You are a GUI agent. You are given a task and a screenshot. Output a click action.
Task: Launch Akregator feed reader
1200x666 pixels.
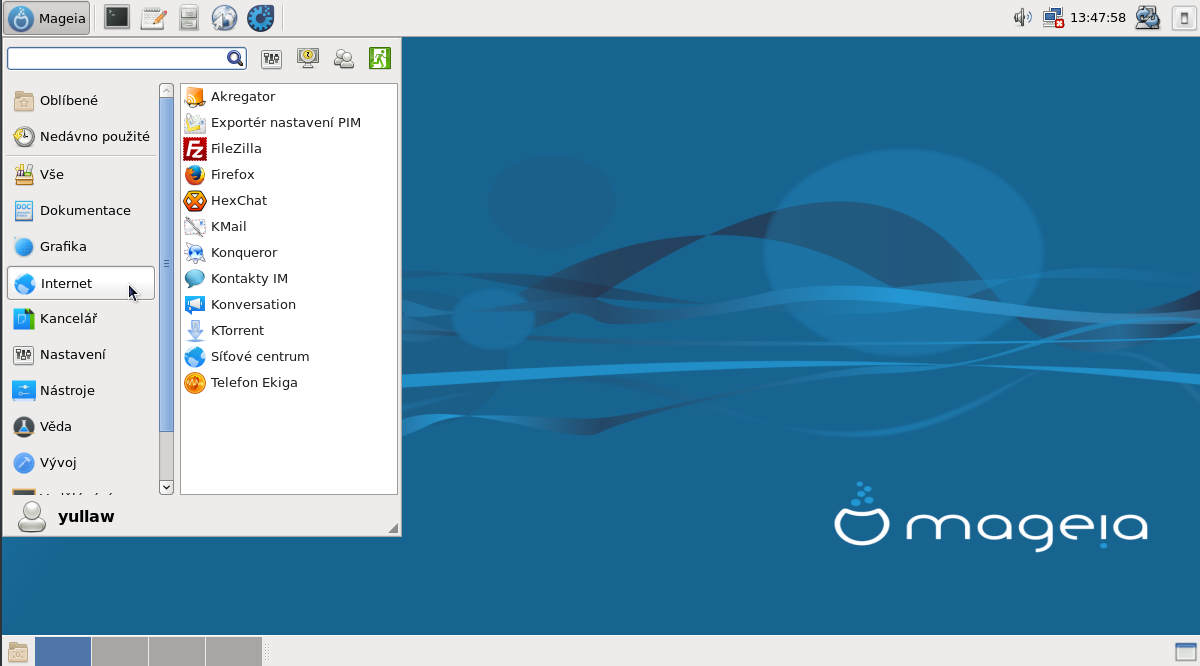click(x=289, y=96)
